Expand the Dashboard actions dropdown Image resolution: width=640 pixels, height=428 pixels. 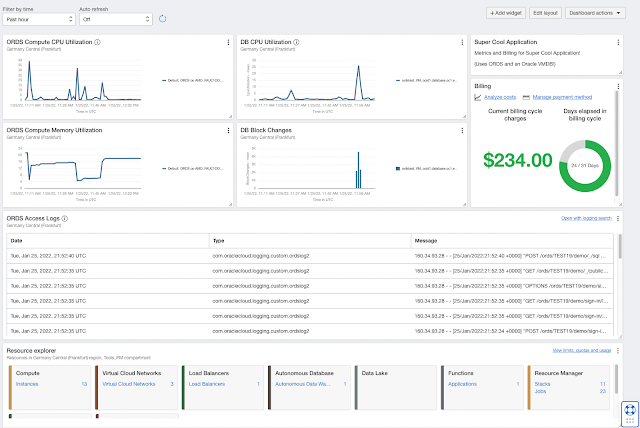595,13
